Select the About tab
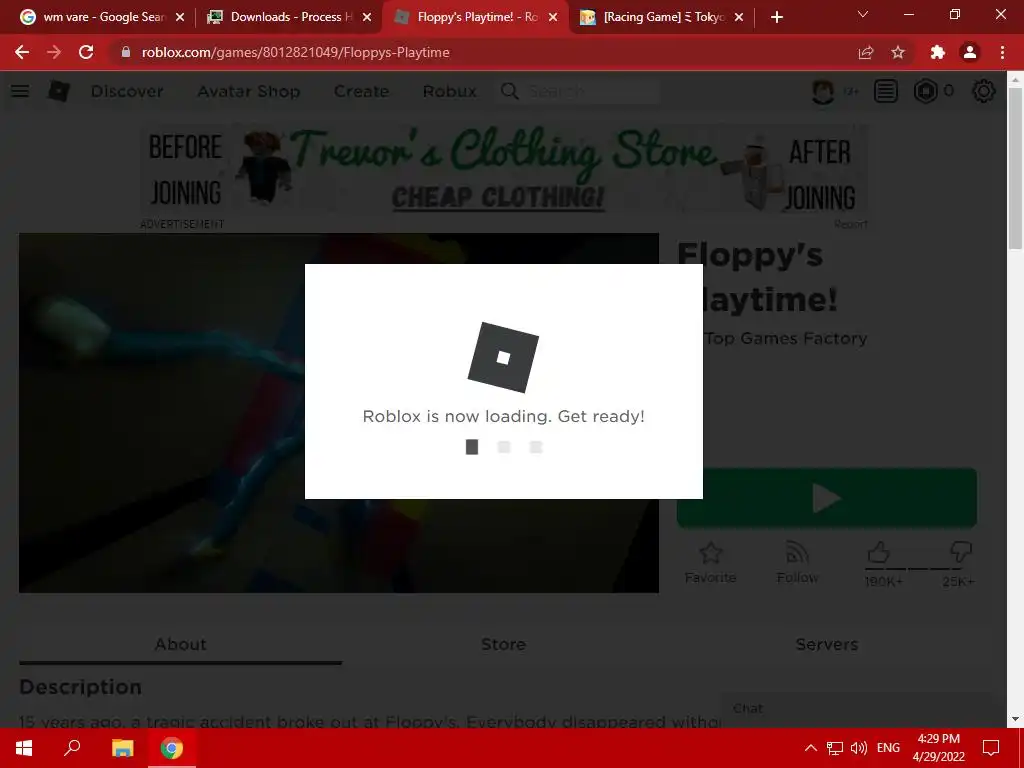1024x768 pixels. (180, 645)
